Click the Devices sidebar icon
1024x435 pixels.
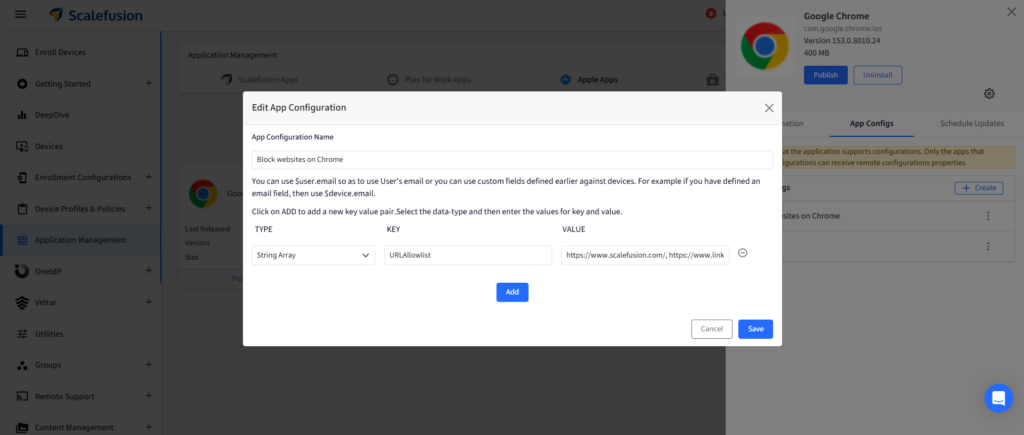click(22, 146)
